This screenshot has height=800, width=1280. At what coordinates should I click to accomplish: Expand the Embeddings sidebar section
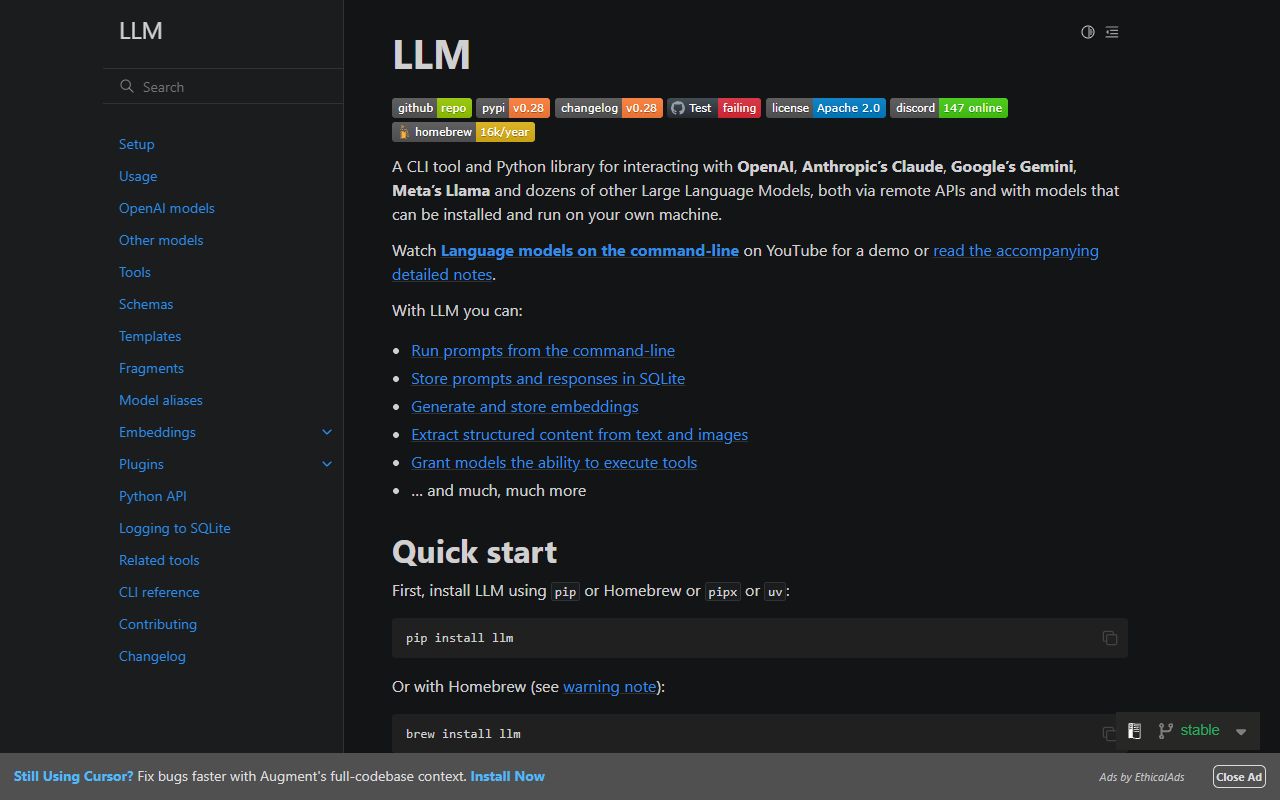(x=327, y=431)
